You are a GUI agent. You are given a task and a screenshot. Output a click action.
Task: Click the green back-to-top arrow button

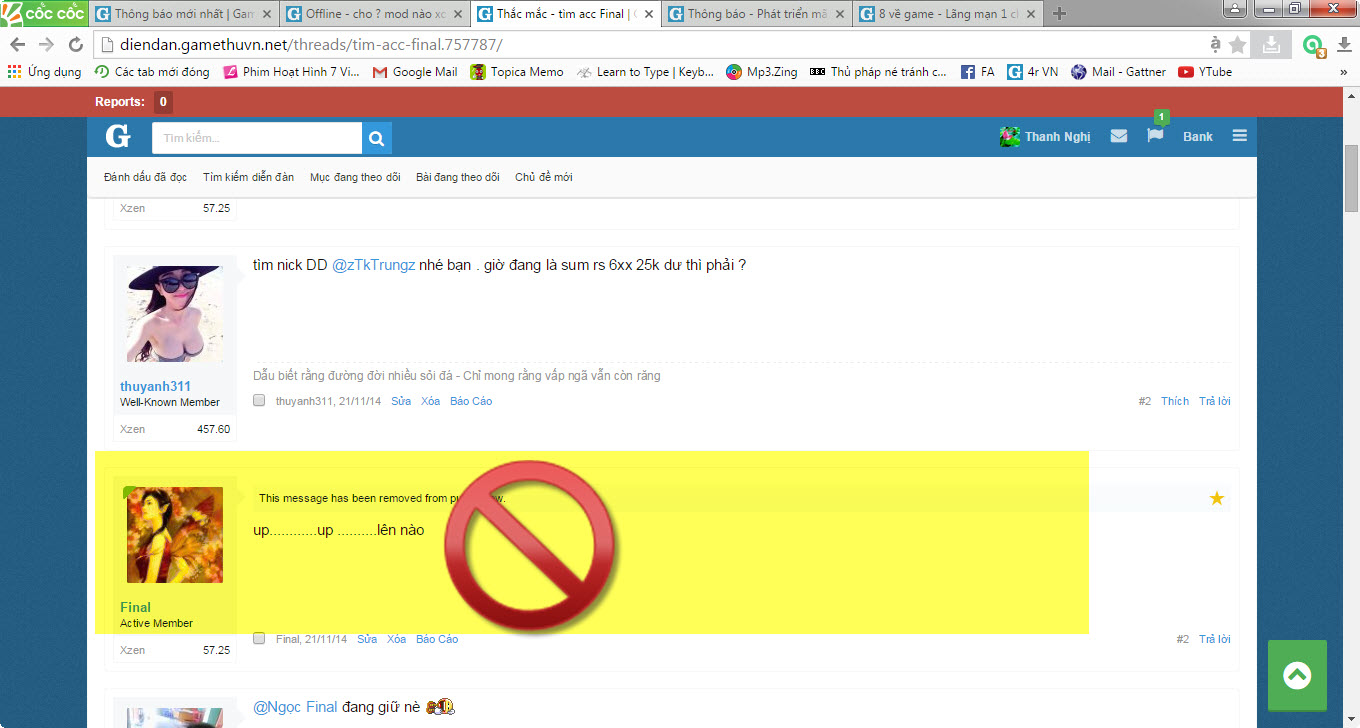[x=1297, y=675]
